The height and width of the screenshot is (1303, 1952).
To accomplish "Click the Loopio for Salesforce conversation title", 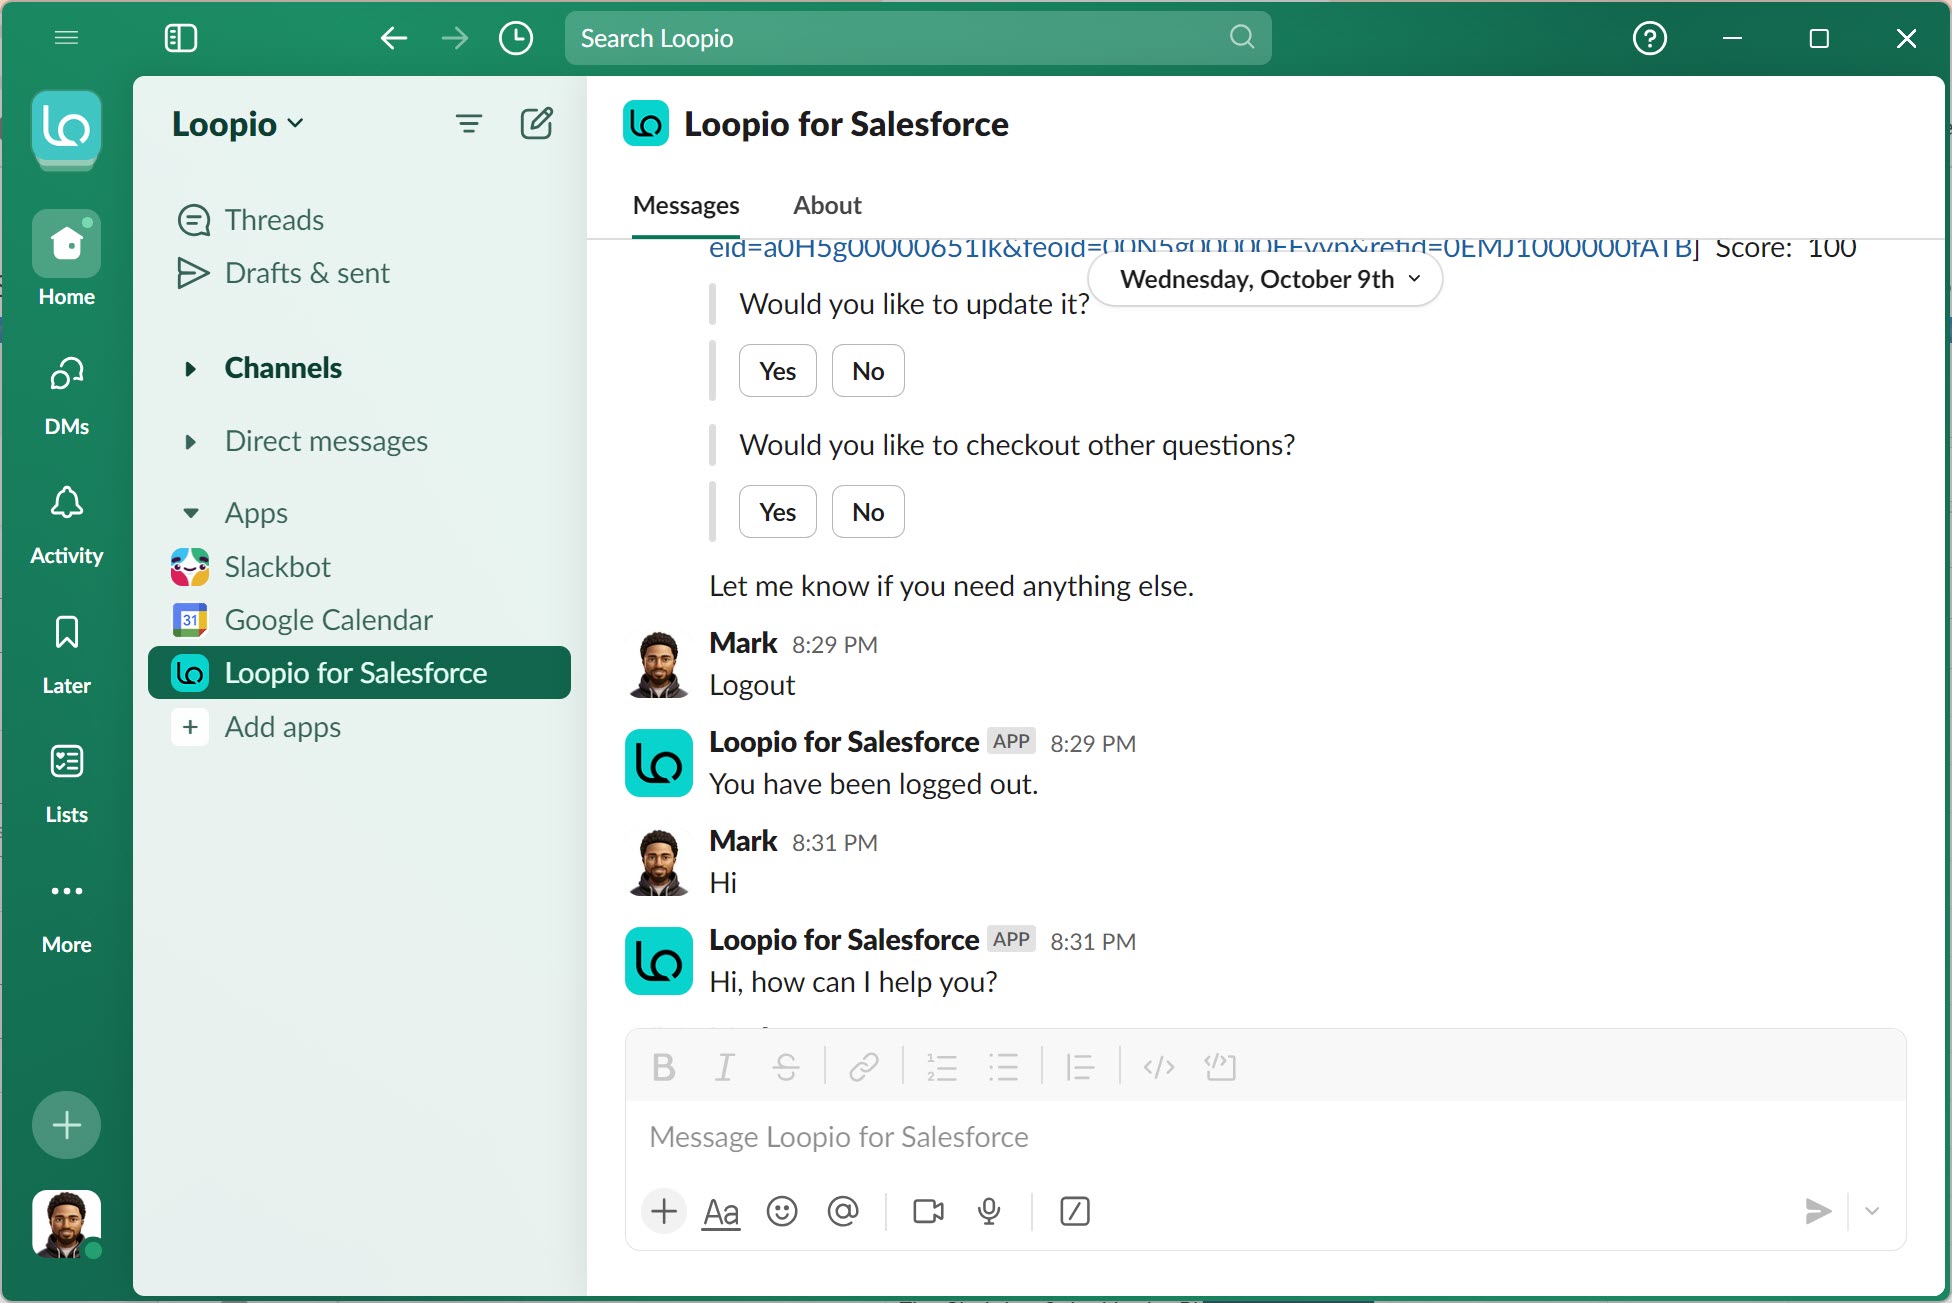I will [846, 124].
